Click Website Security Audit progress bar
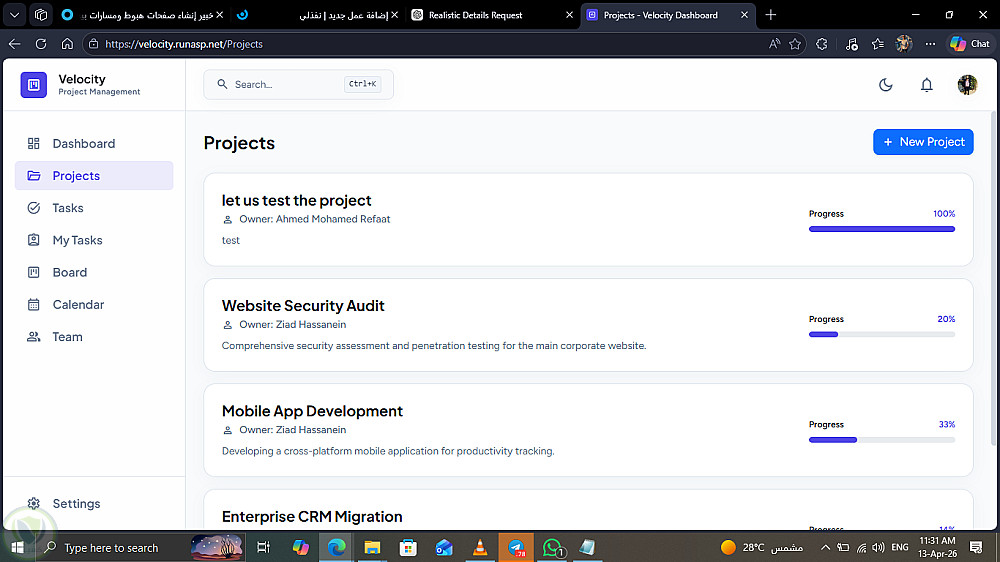1000x562 pixels. click(881, 334)
